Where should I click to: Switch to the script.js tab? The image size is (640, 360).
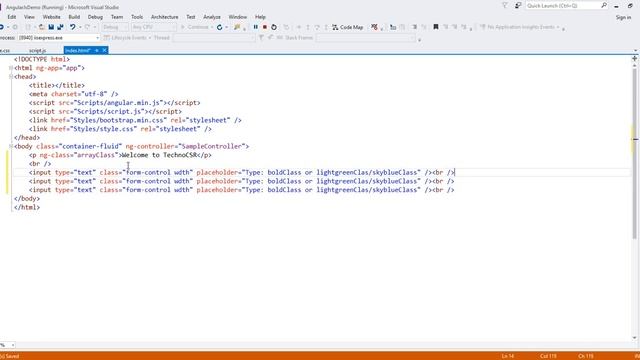pyautogui.click(x=38, y=51)
